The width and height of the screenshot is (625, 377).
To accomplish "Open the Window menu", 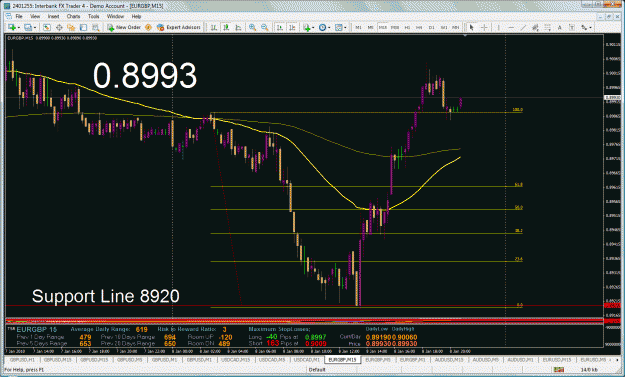I will point(115,16).
